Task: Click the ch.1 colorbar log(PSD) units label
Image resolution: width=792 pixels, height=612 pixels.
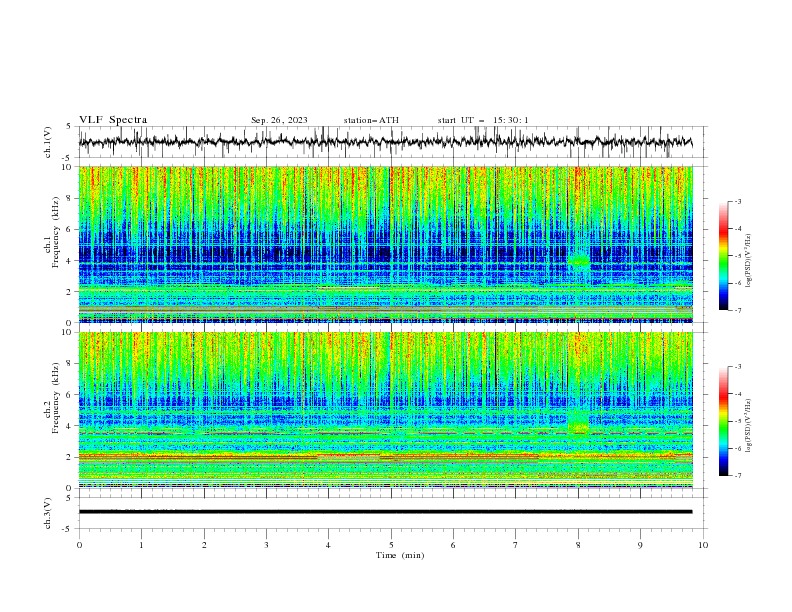Action: tap(749, 261)
